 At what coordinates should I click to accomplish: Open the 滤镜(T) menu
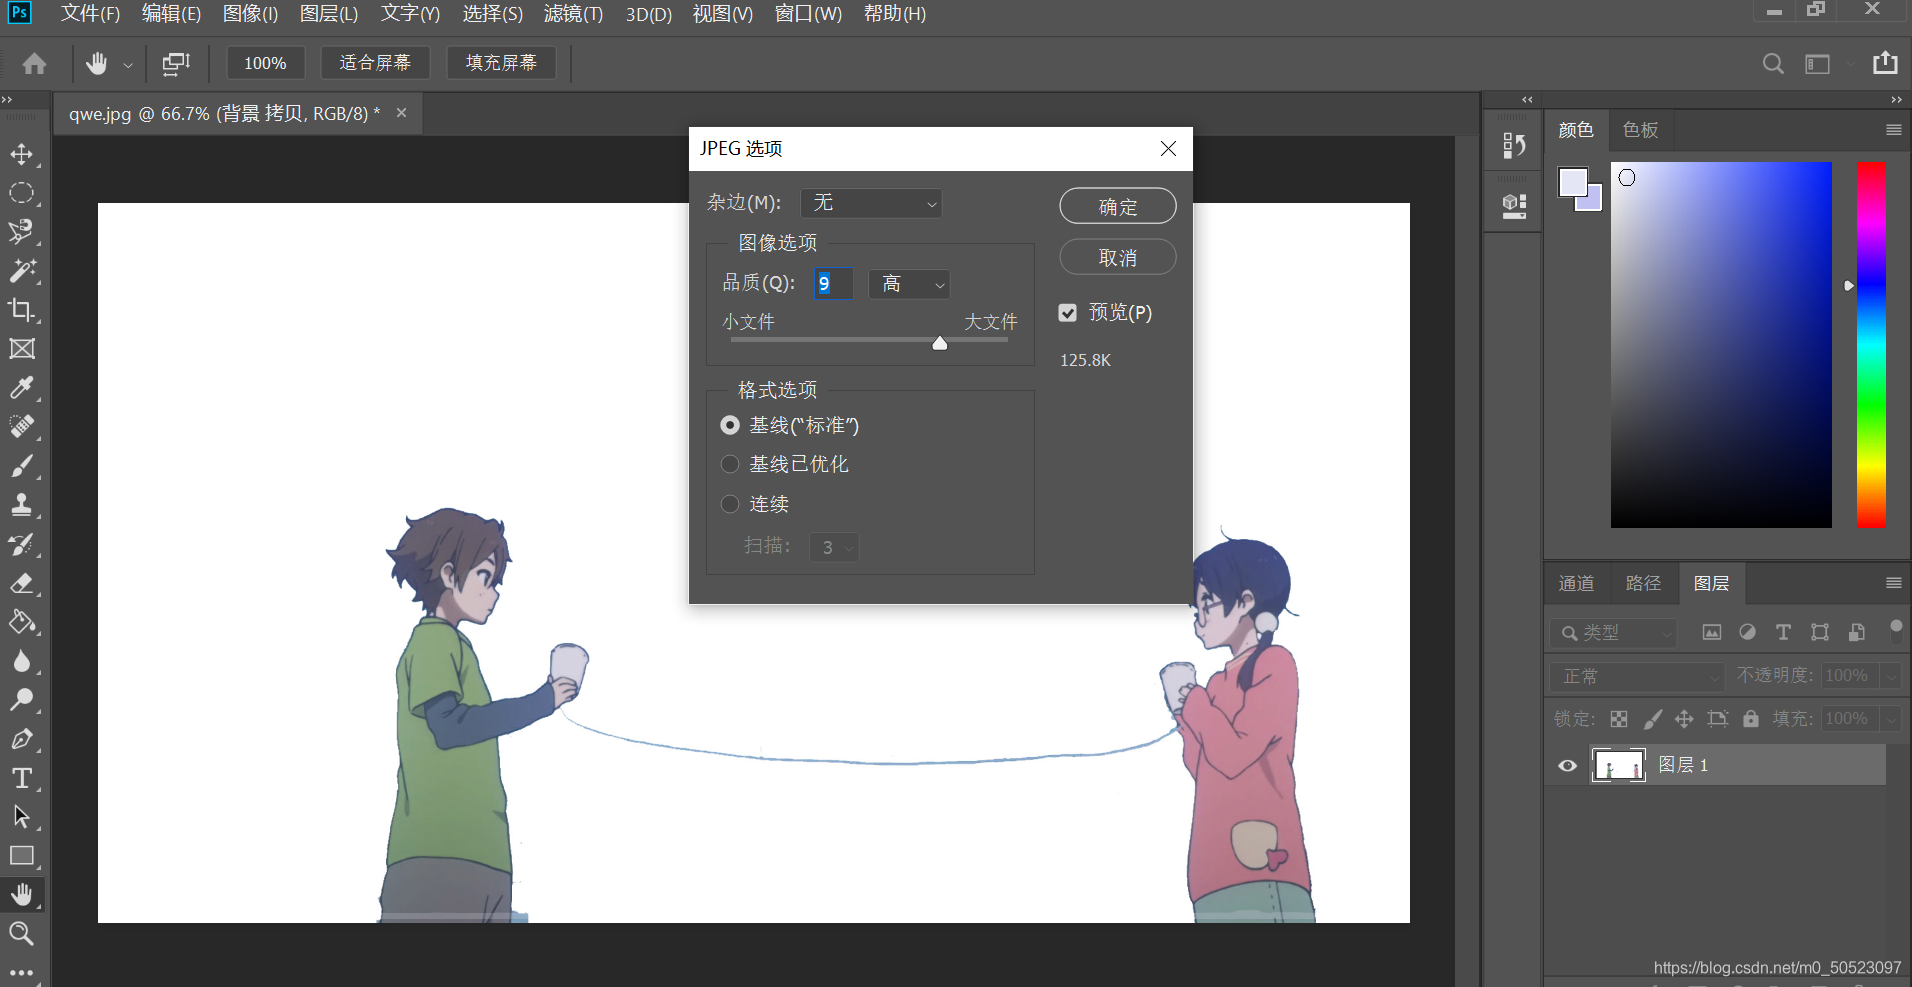pos(573,14)
